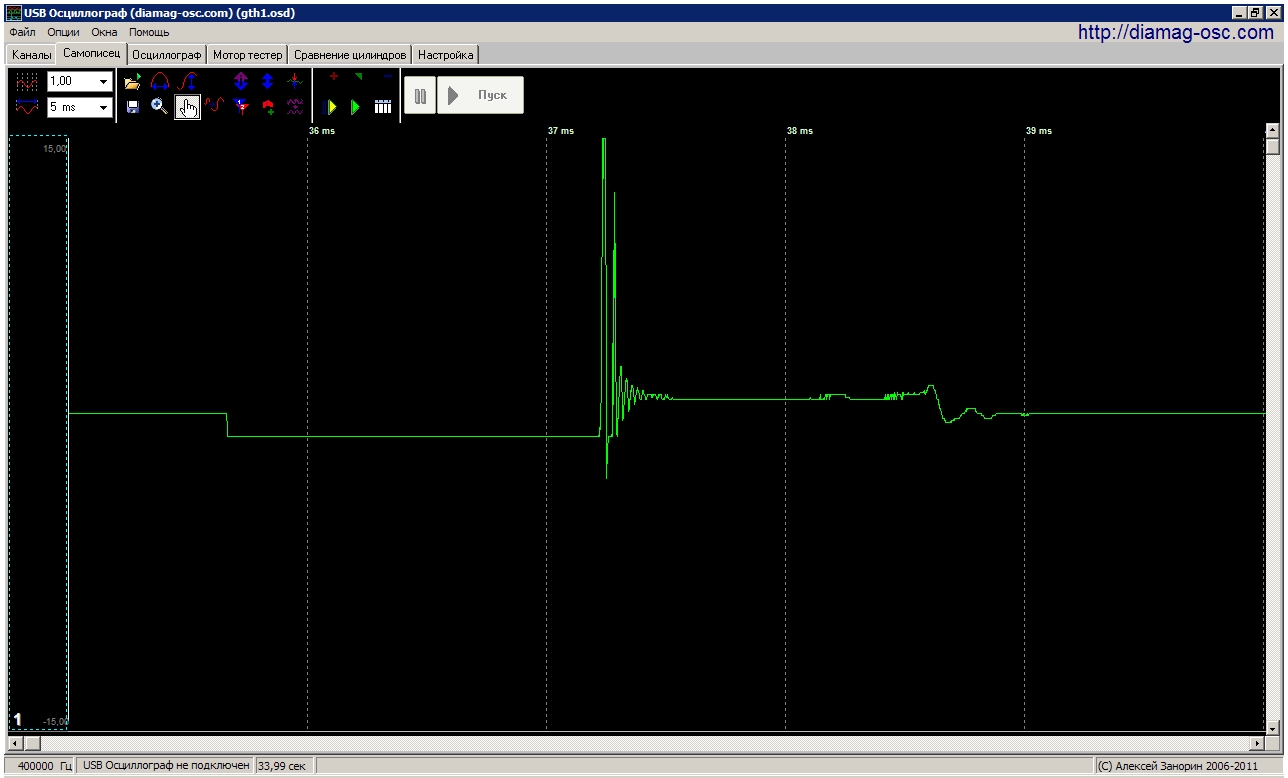Click the white grid columns icon
Viewport: 1288px width, 778px height.
click(383, 107)
